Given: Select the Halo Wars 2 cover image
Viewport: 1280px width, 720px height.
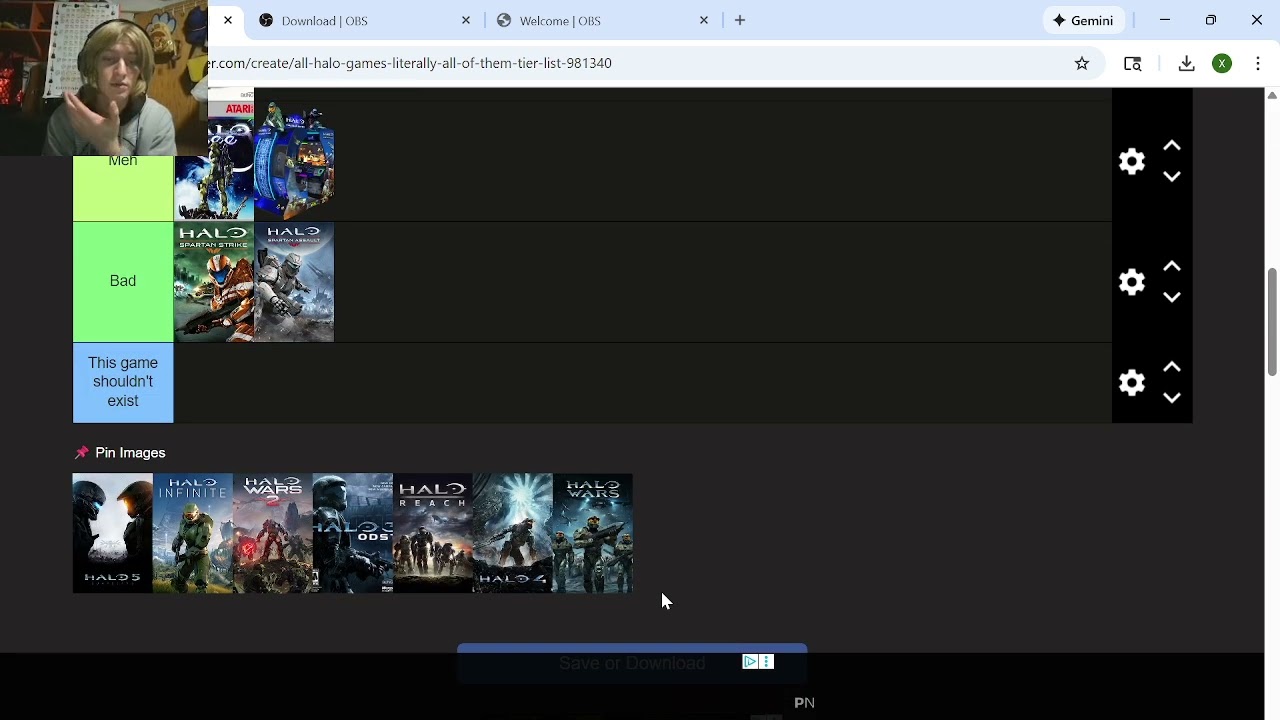Looking at the screenshot, I should click(273, 533).
